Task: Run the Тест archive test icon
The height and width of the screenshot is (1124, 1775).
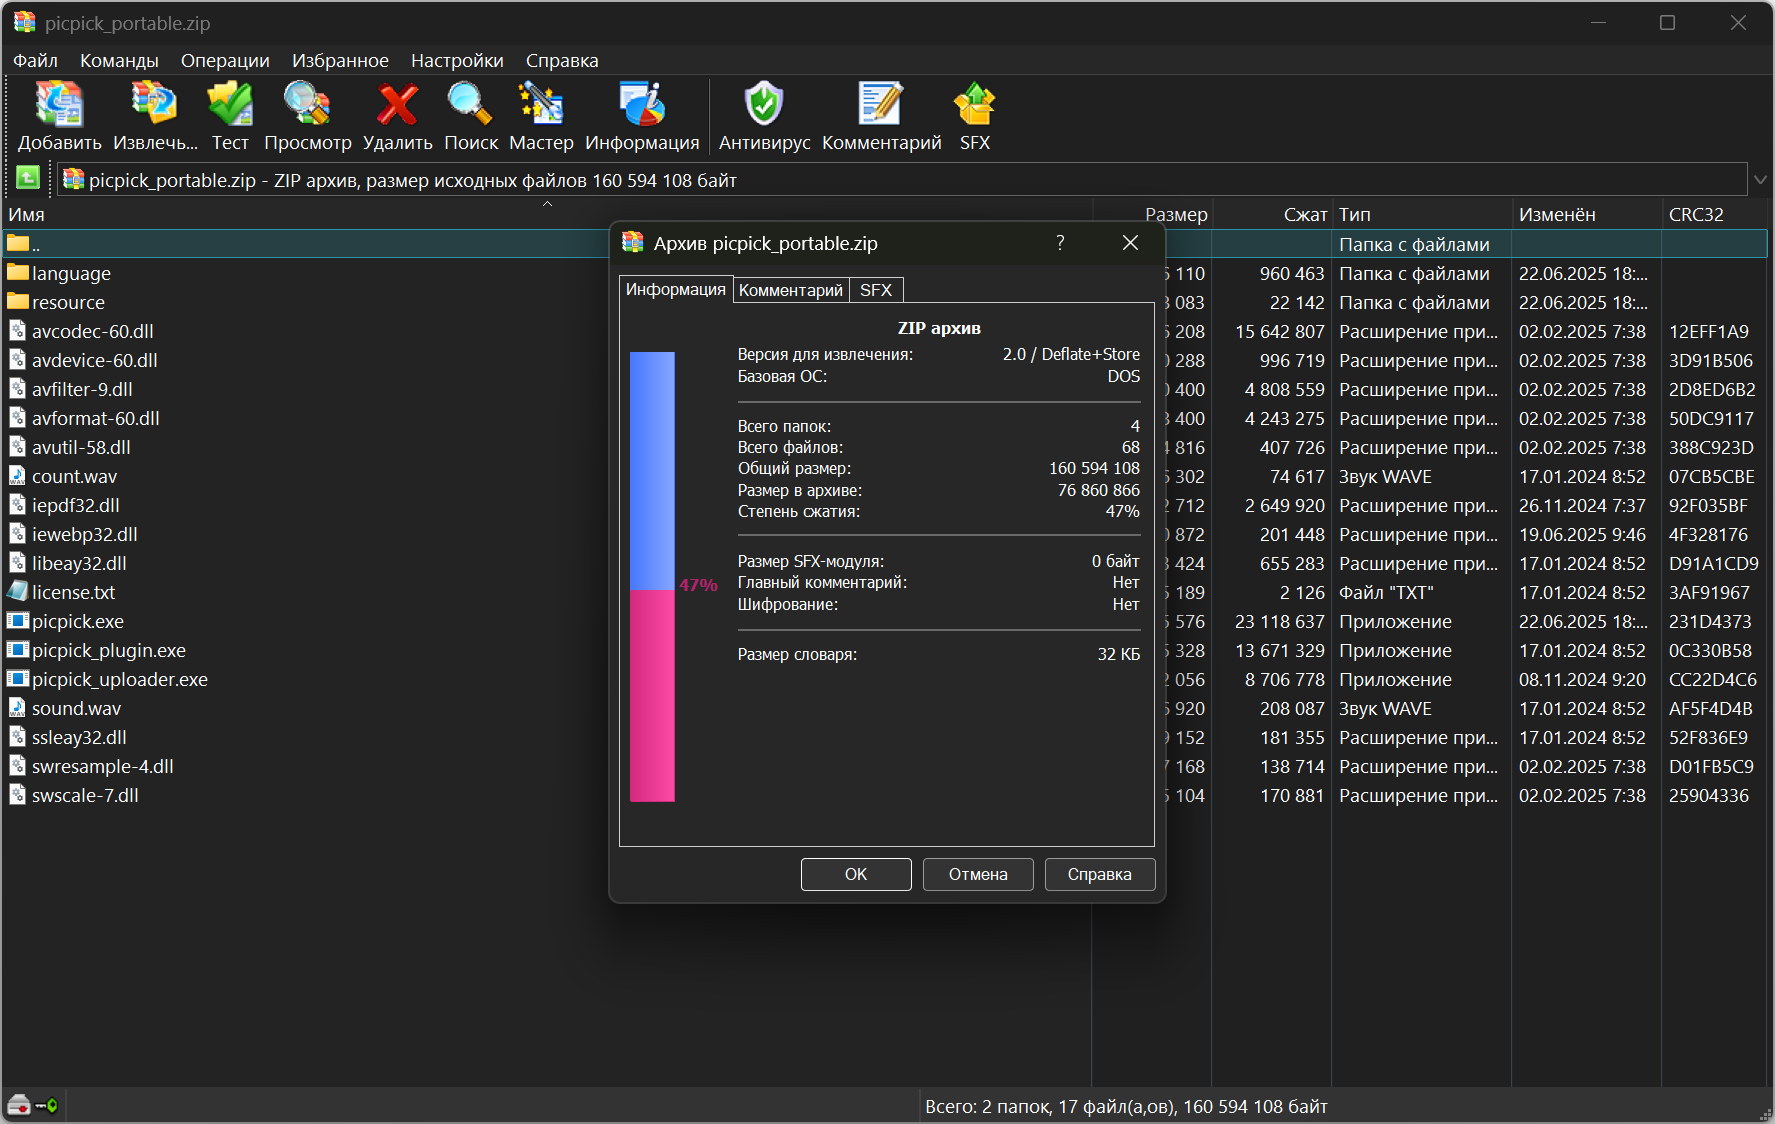Action: click(230, 104)
